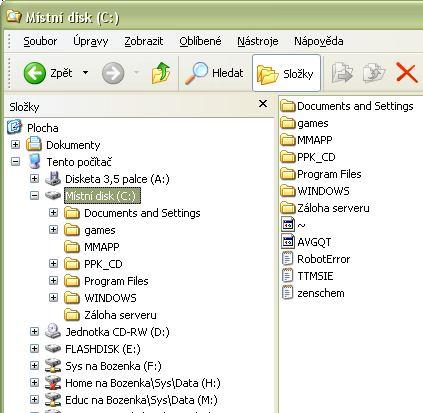Image resolution: width=423 pixels, height=413 pixels.
Task: Select the AVGQT file
Action: [x=306, y=242]
